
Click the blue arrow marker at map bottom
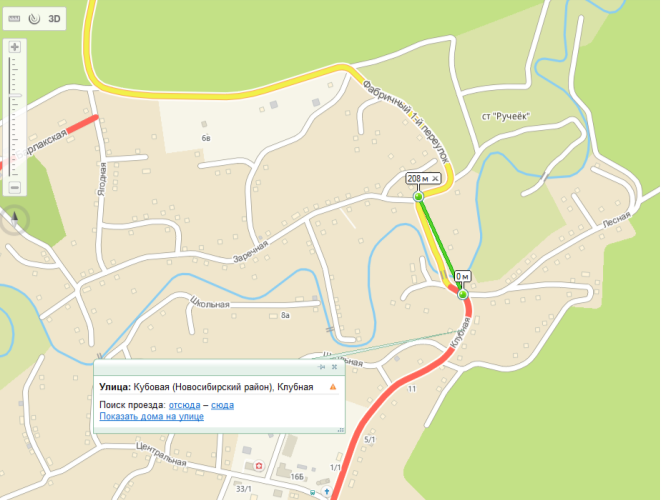pos(327,491)
